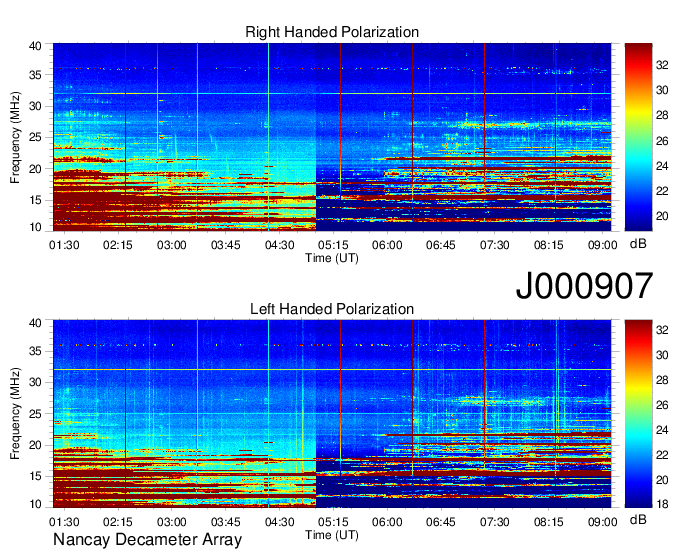Click the 24 dB value on top color bar
Viewport: 680px width, 552px height.
(662, 166)
